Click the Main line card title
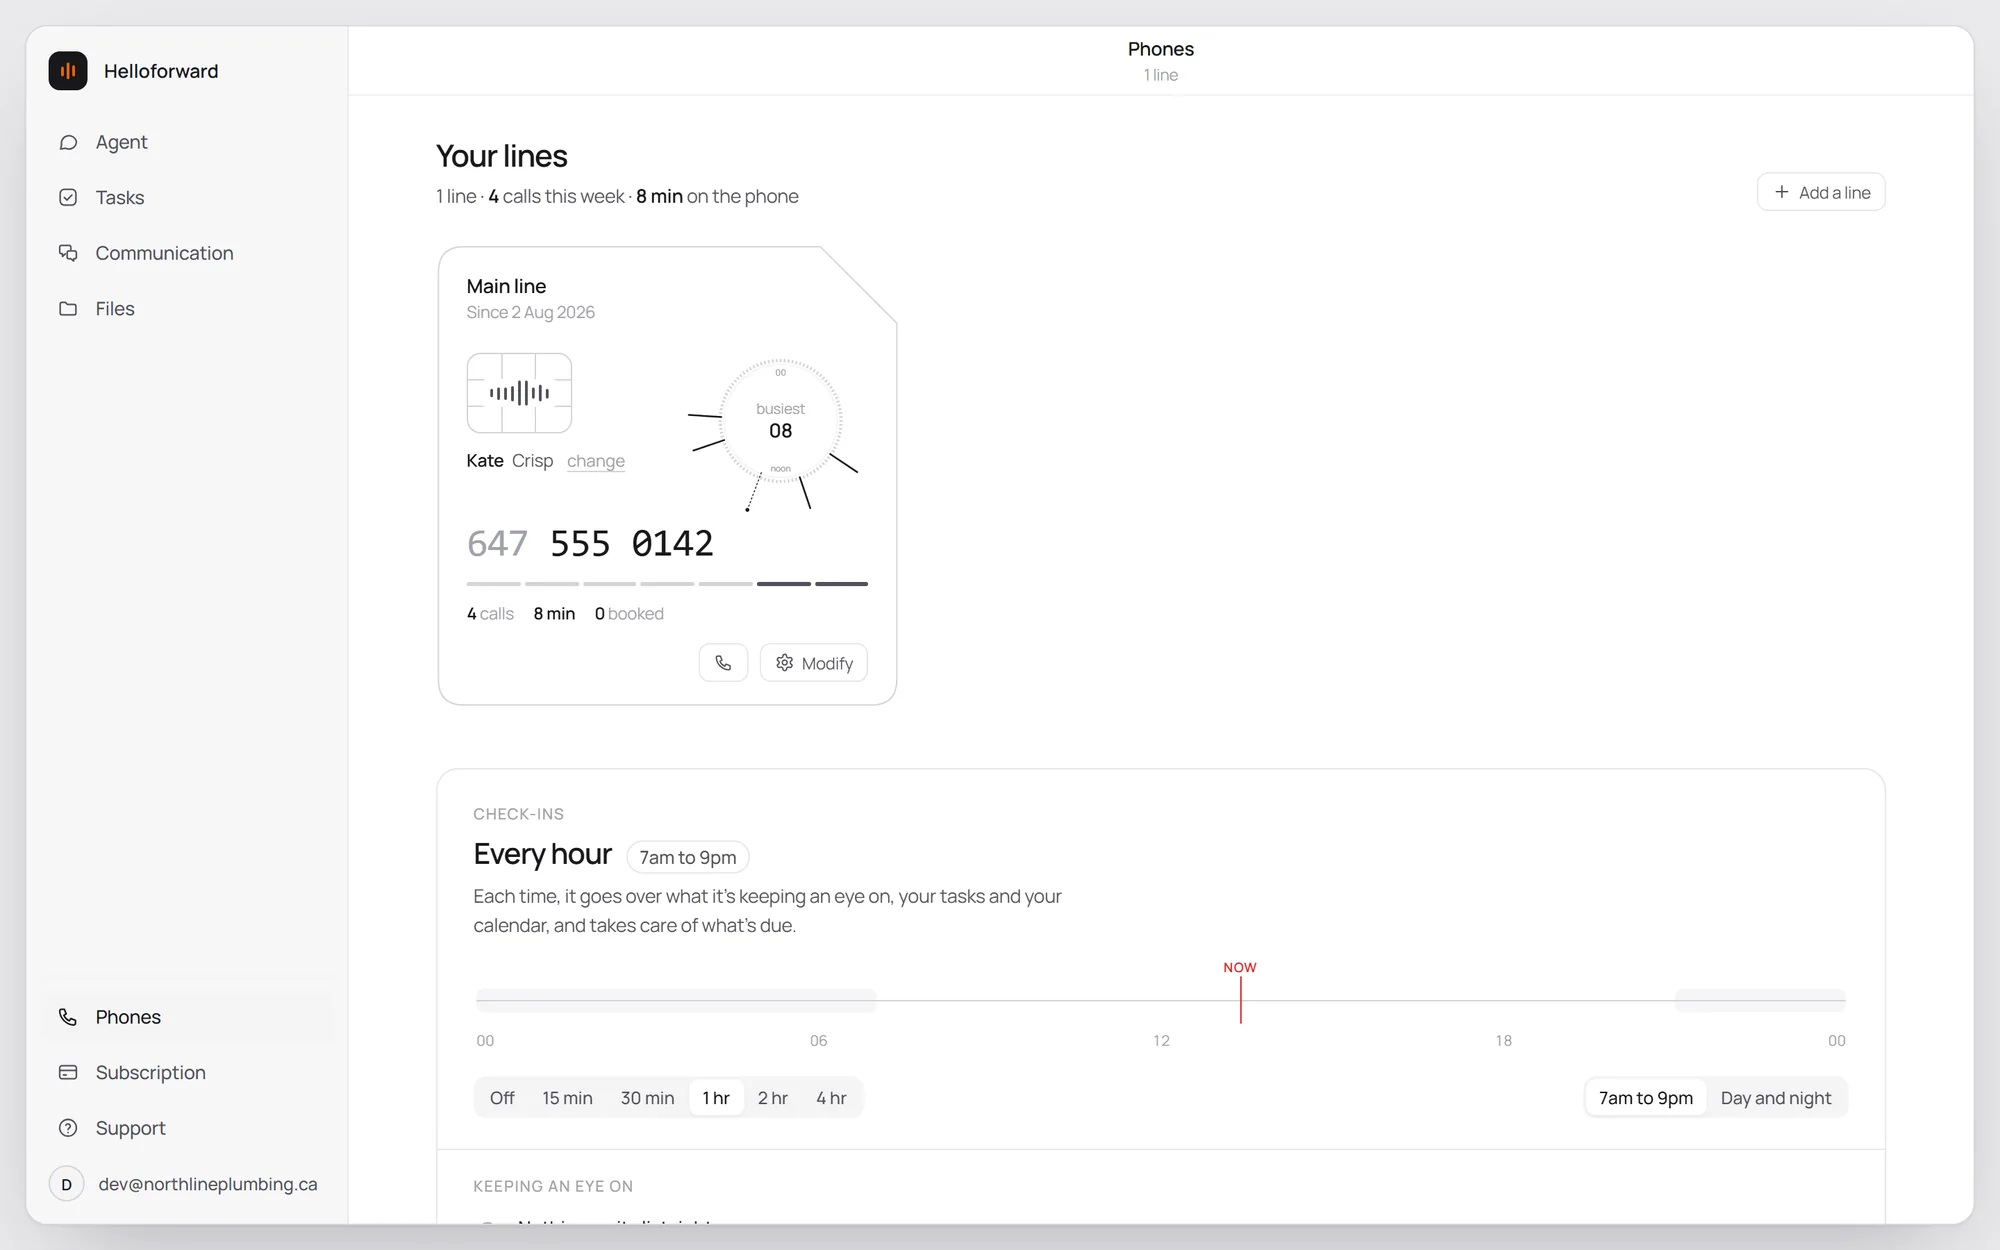 pyautogui.click(x=506, y=286)
